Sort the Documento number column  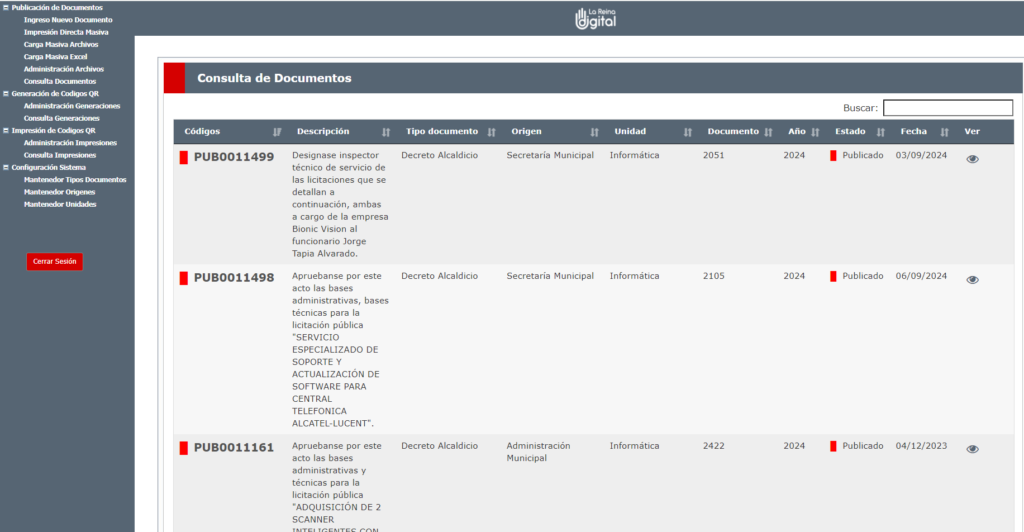(768, 132)
